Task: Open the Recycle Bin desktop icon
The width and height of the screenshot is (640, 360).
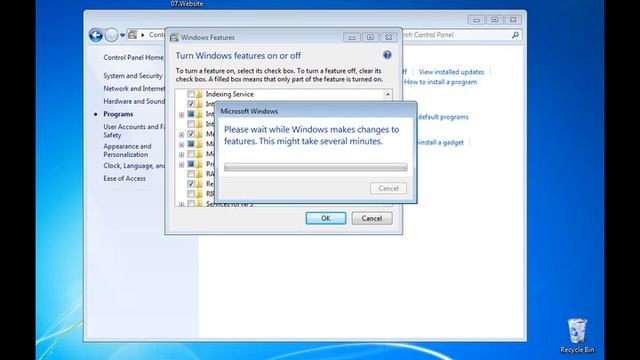Action: click(x=577, y=336)
